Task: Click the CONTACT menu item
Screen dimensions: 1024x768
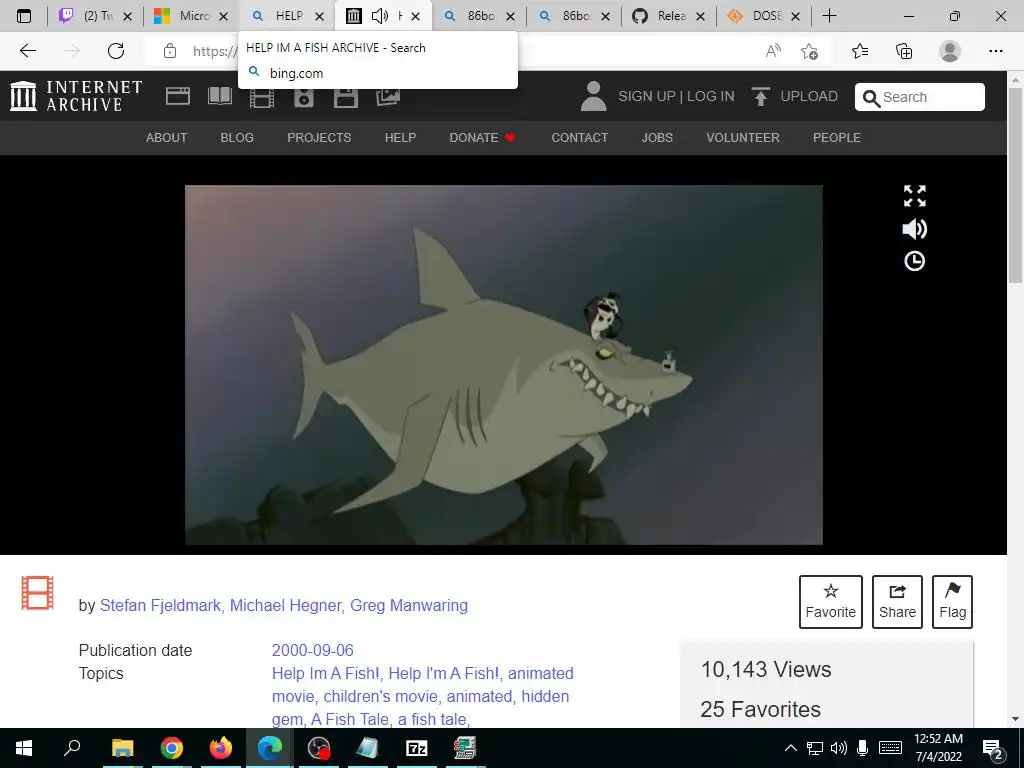Action: click(x=579, y=138)
